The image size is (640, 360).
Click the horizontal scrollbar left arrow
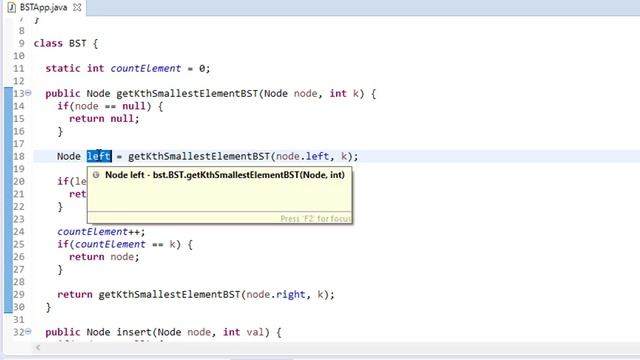tap(38, 348)
